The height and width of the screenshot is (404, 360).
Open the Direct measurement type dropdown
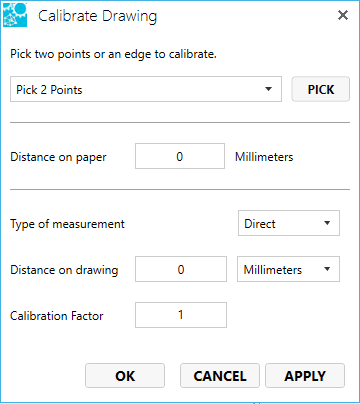pos(289,223)
